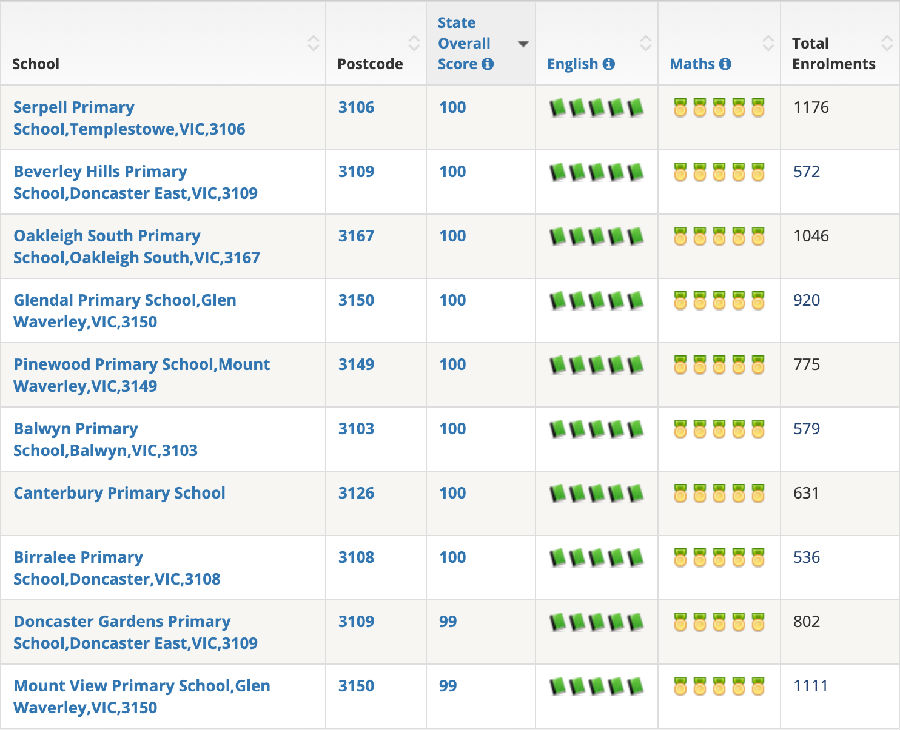Screen dimensions: 900x730
Task: Click English book rating in Birralee row
Action: 596,558
